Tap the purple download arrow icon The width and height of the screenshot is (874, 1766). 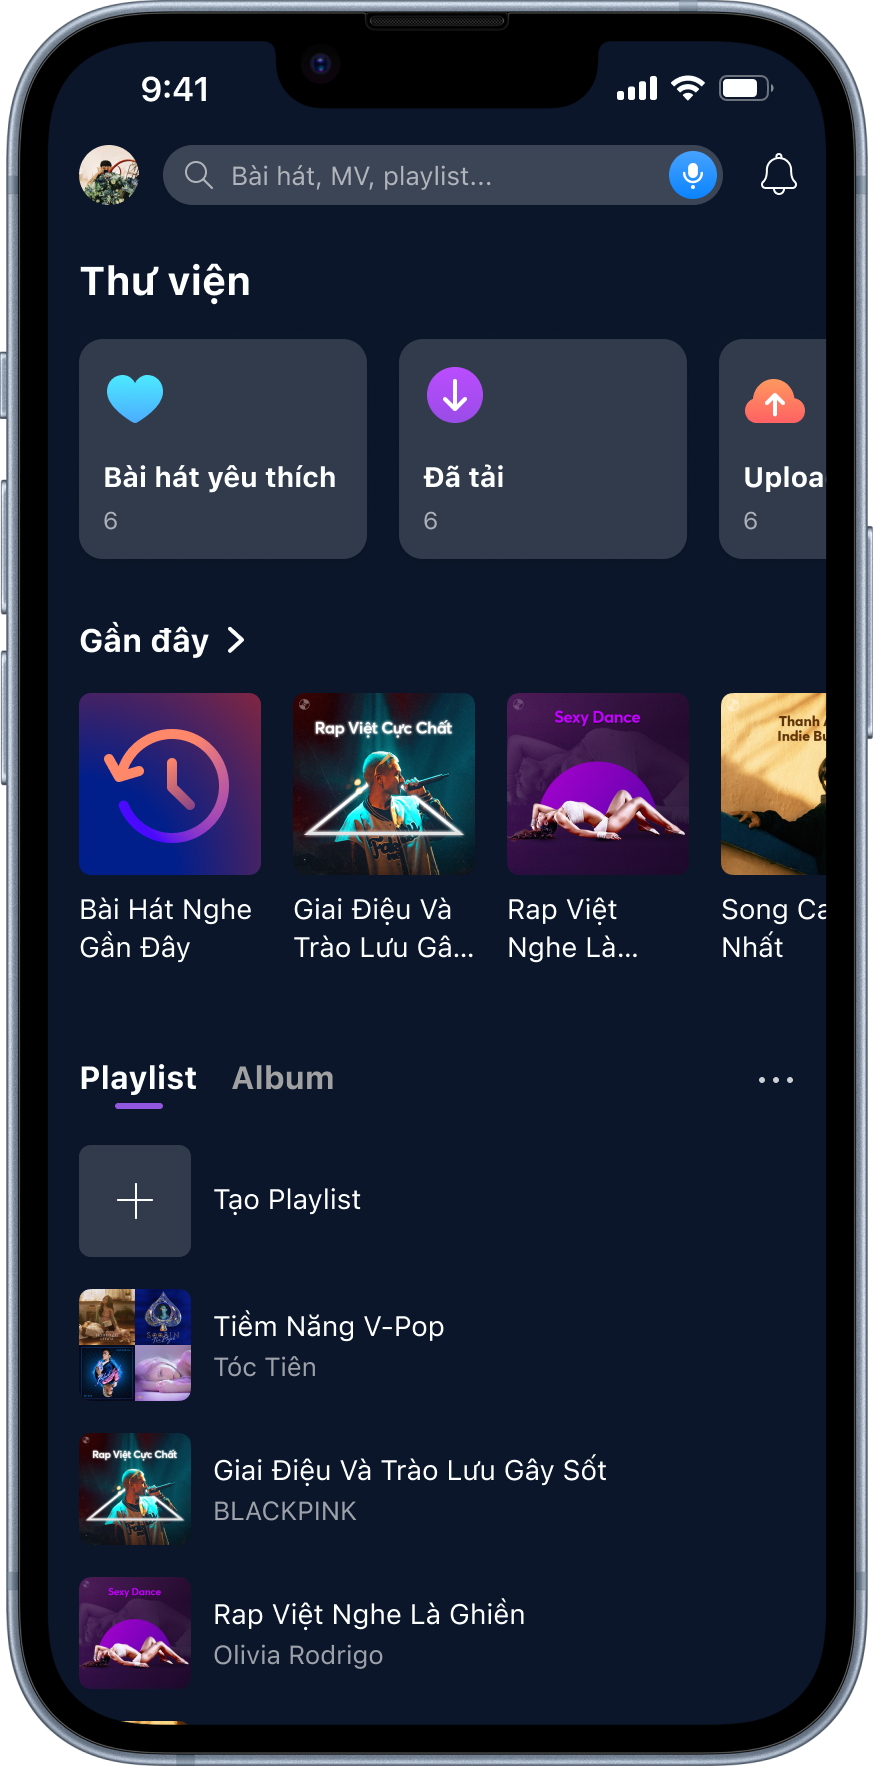pyautogui.click(x=455, y=396)
